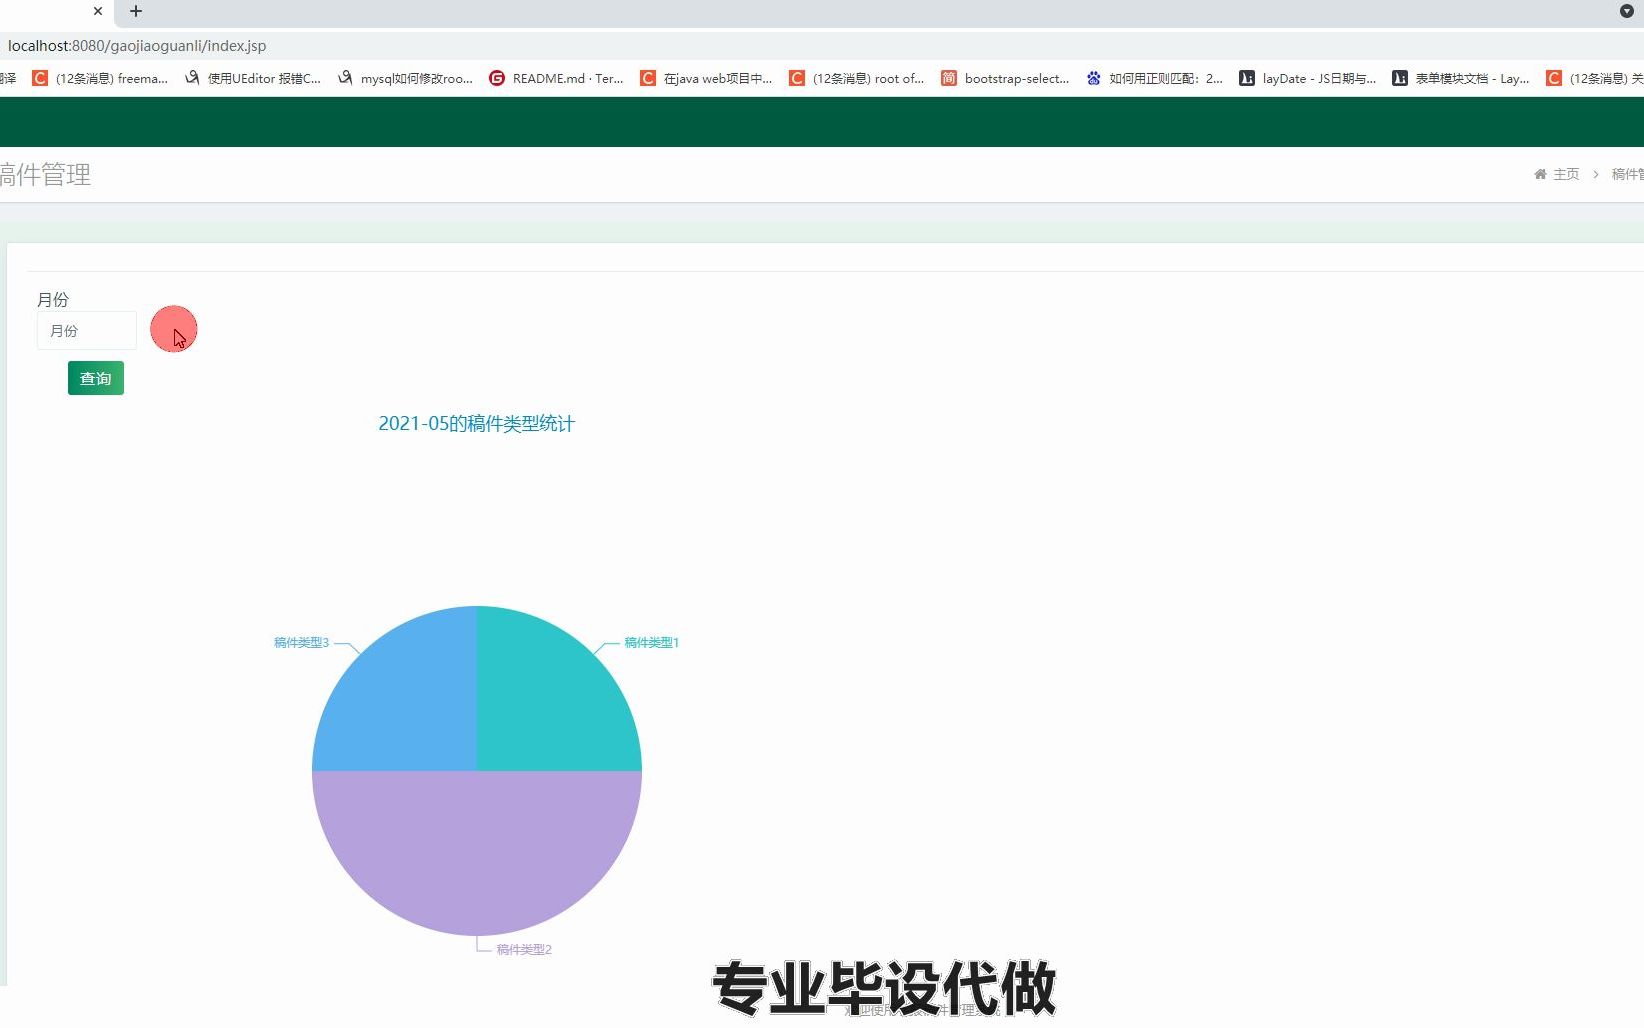Open the 使用UEditor 报错 bookmark

(x=253, y=78)
